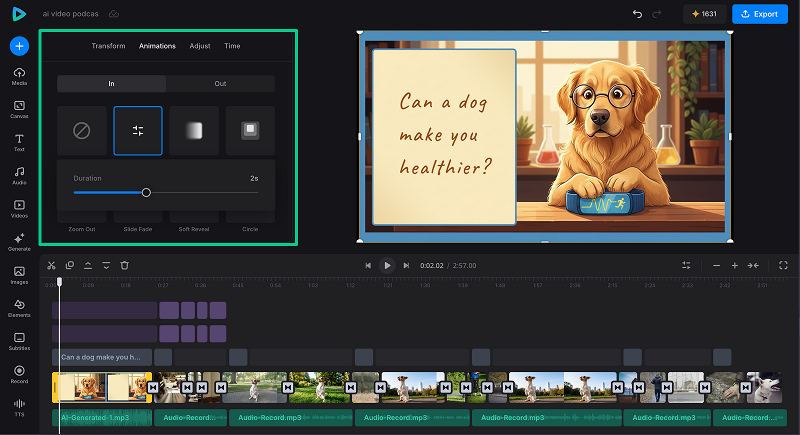Click the timeline playhead marker

click(x=59, y=282)
